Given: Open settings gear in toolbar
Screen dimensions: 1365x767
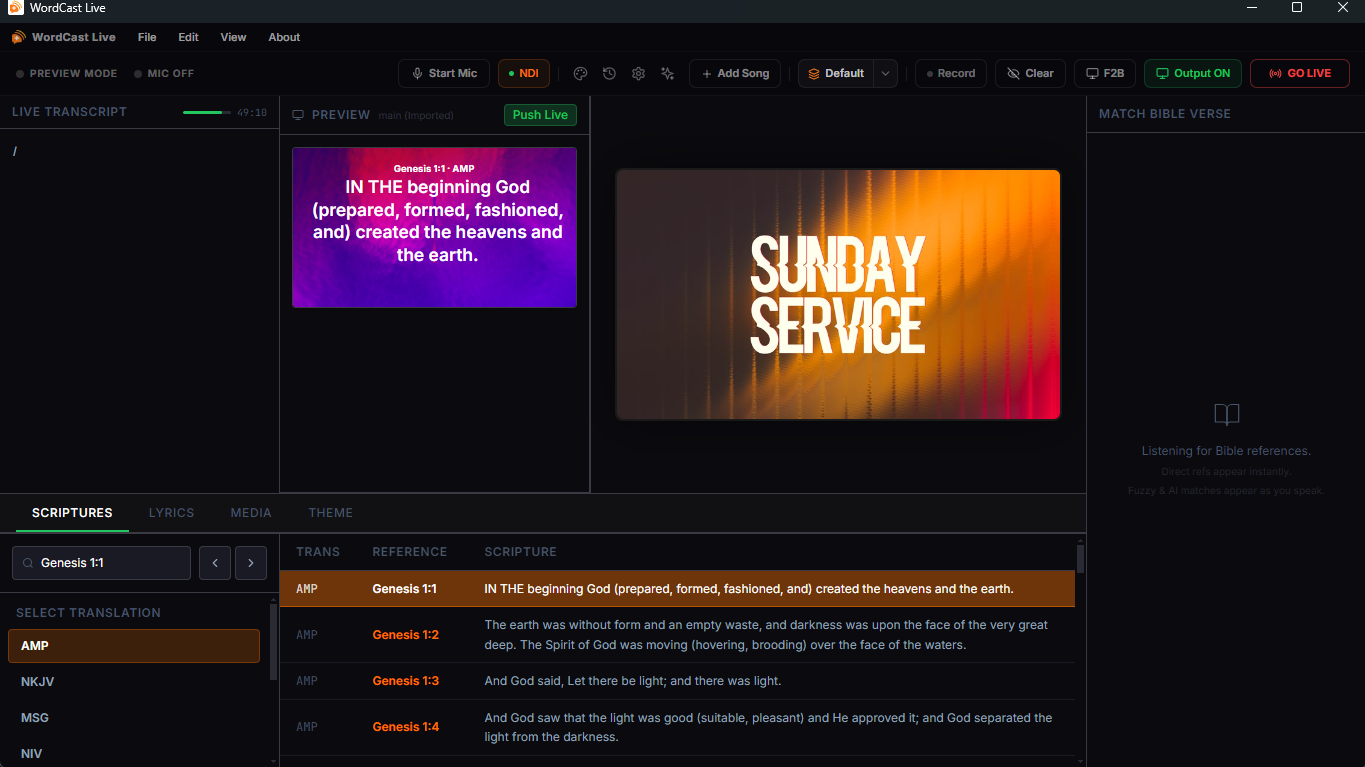Looking at the screenshot, I should tap(638, 73).
